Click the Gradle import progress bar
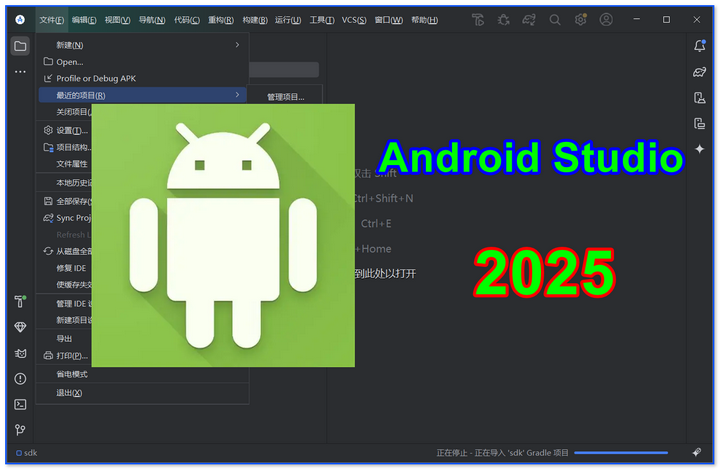This screenshot has width=720, height=470. [x=621, y=453]
